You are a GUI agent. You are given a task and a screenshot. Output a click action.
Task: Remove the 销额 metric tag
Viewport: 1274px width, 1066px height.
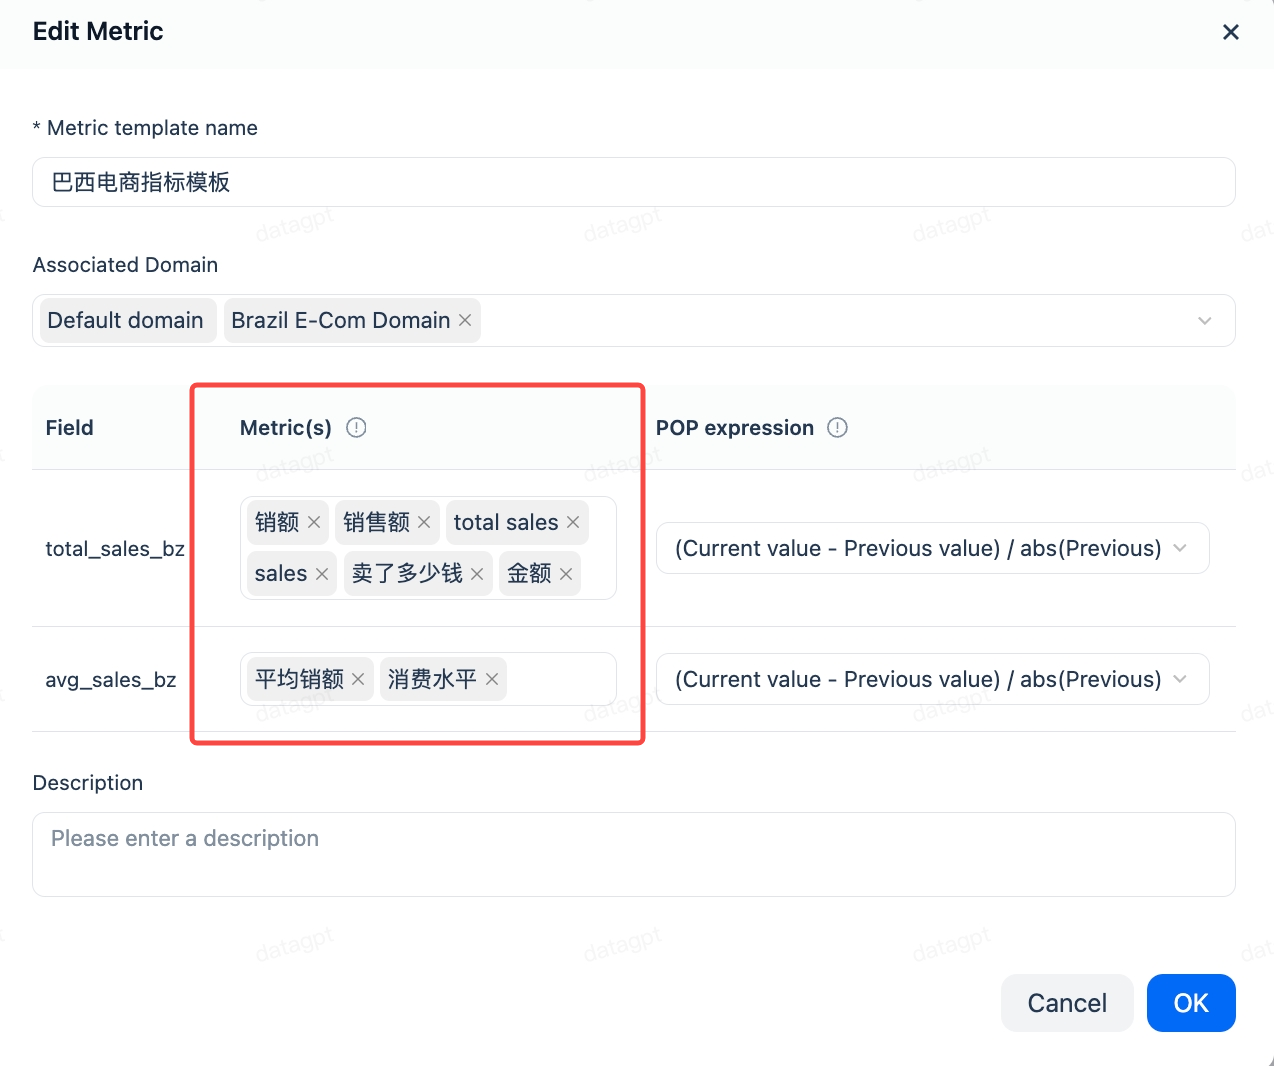coord(314,523)
